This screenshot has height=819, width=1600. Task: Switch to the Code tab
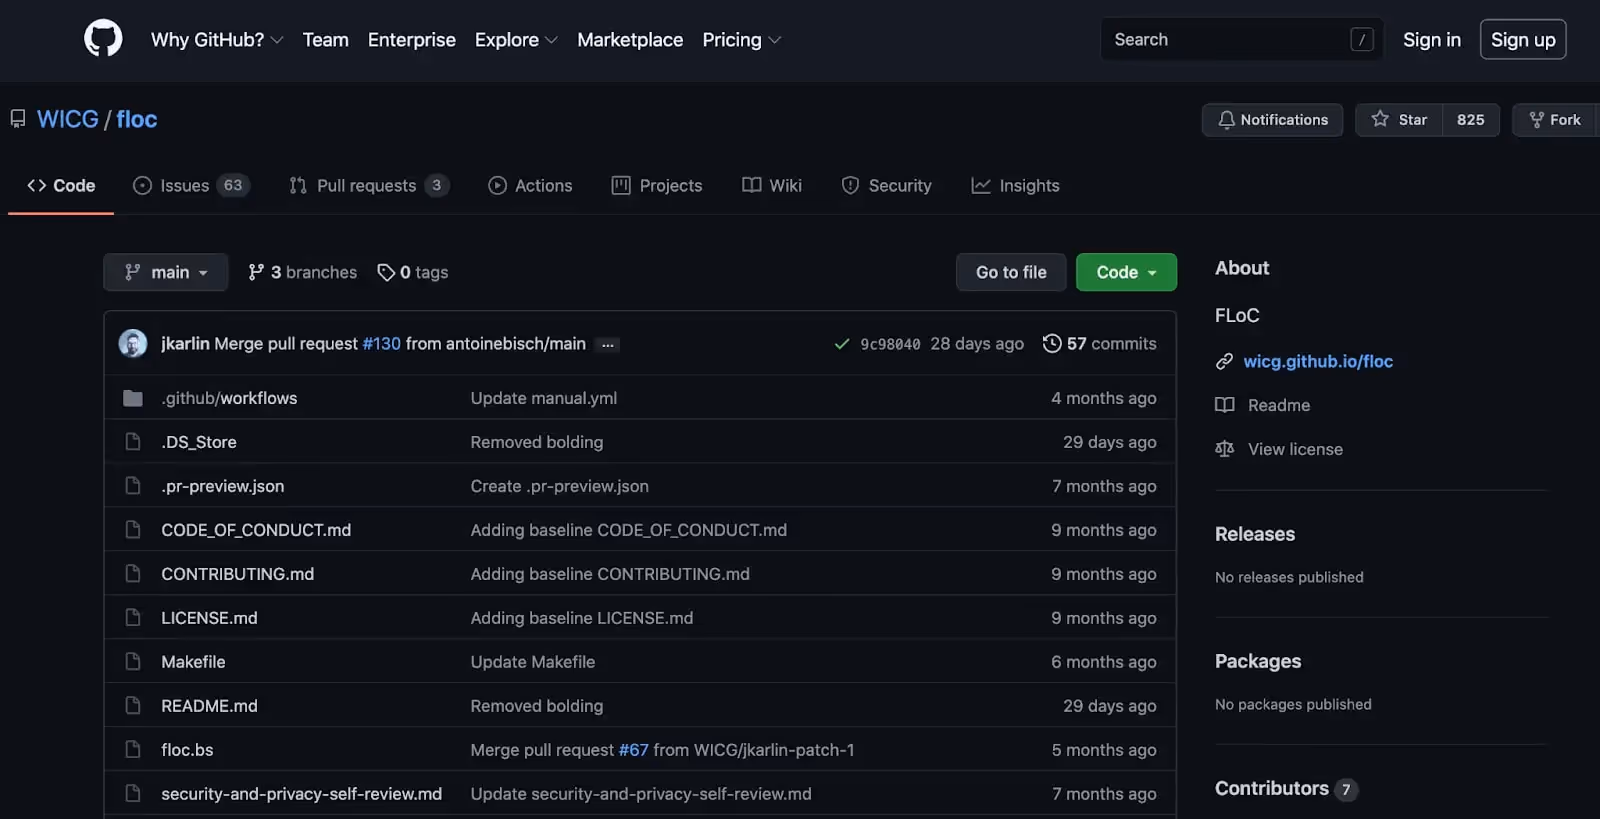(x=61, y=185)
